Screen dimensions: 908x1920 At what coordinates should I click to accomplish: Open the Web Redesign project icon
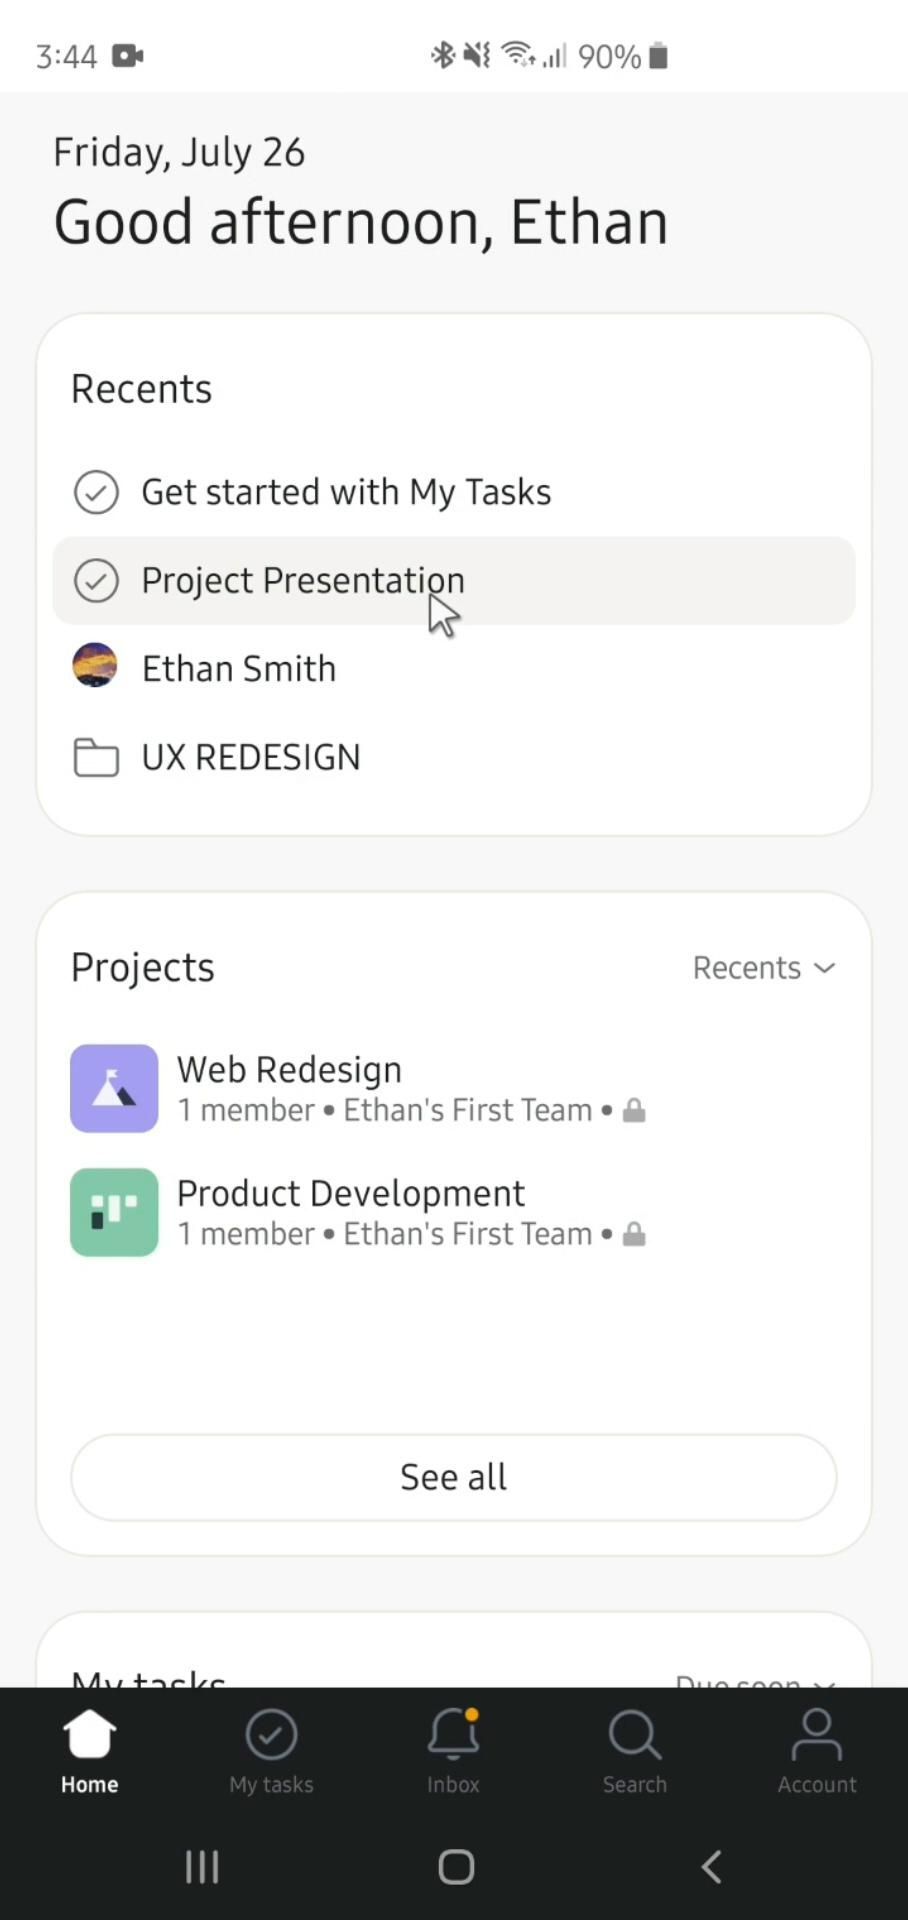[114, 1088]
